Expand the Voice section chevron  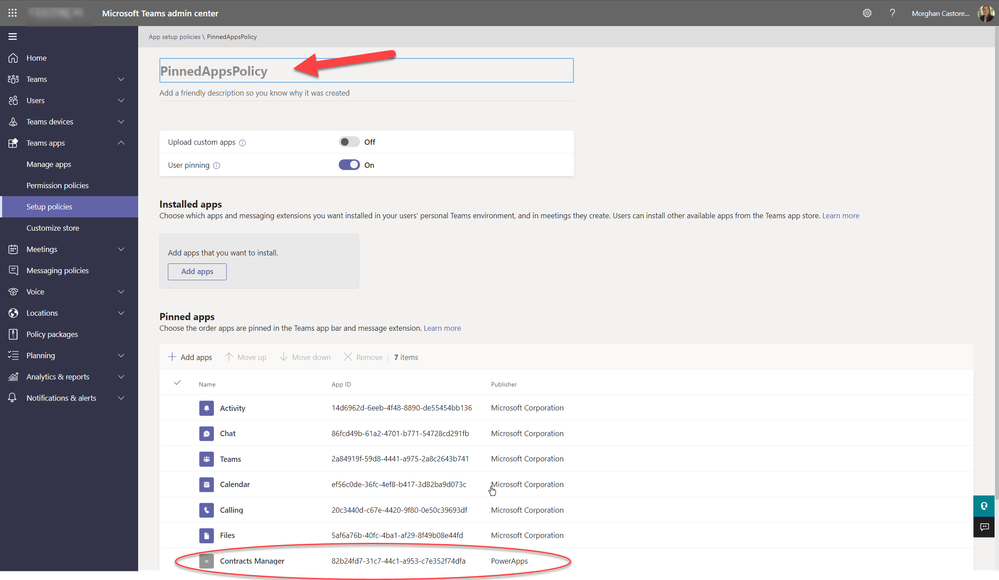[x=121, y=291]
